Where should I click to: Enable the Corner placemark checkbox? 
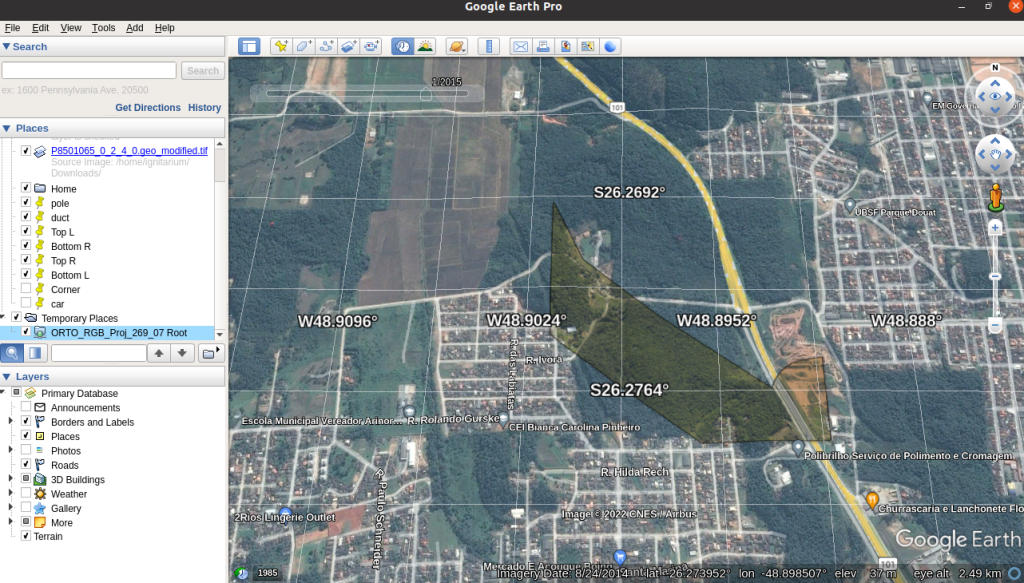[25, 289]
